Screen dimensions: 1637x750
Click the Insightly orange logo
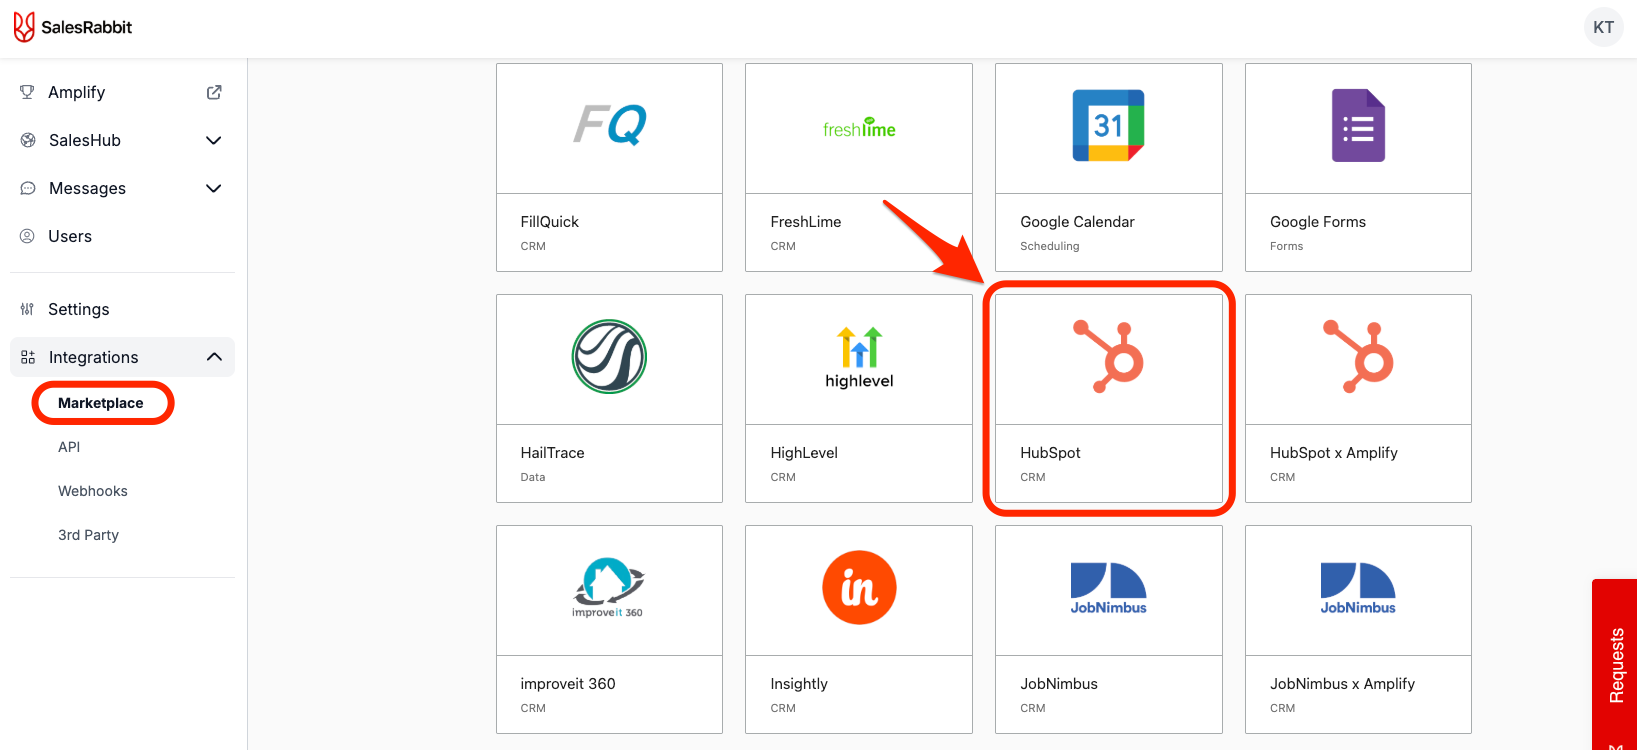(x=859, y=588)
